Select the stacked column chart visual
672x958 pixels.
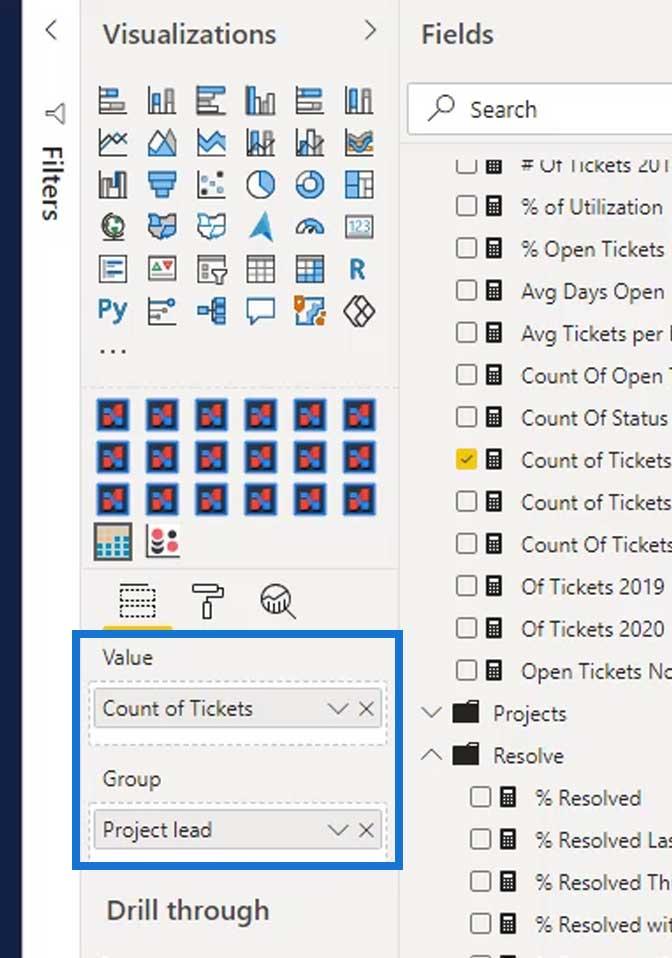pyautogui.click(x=162, y=100)
